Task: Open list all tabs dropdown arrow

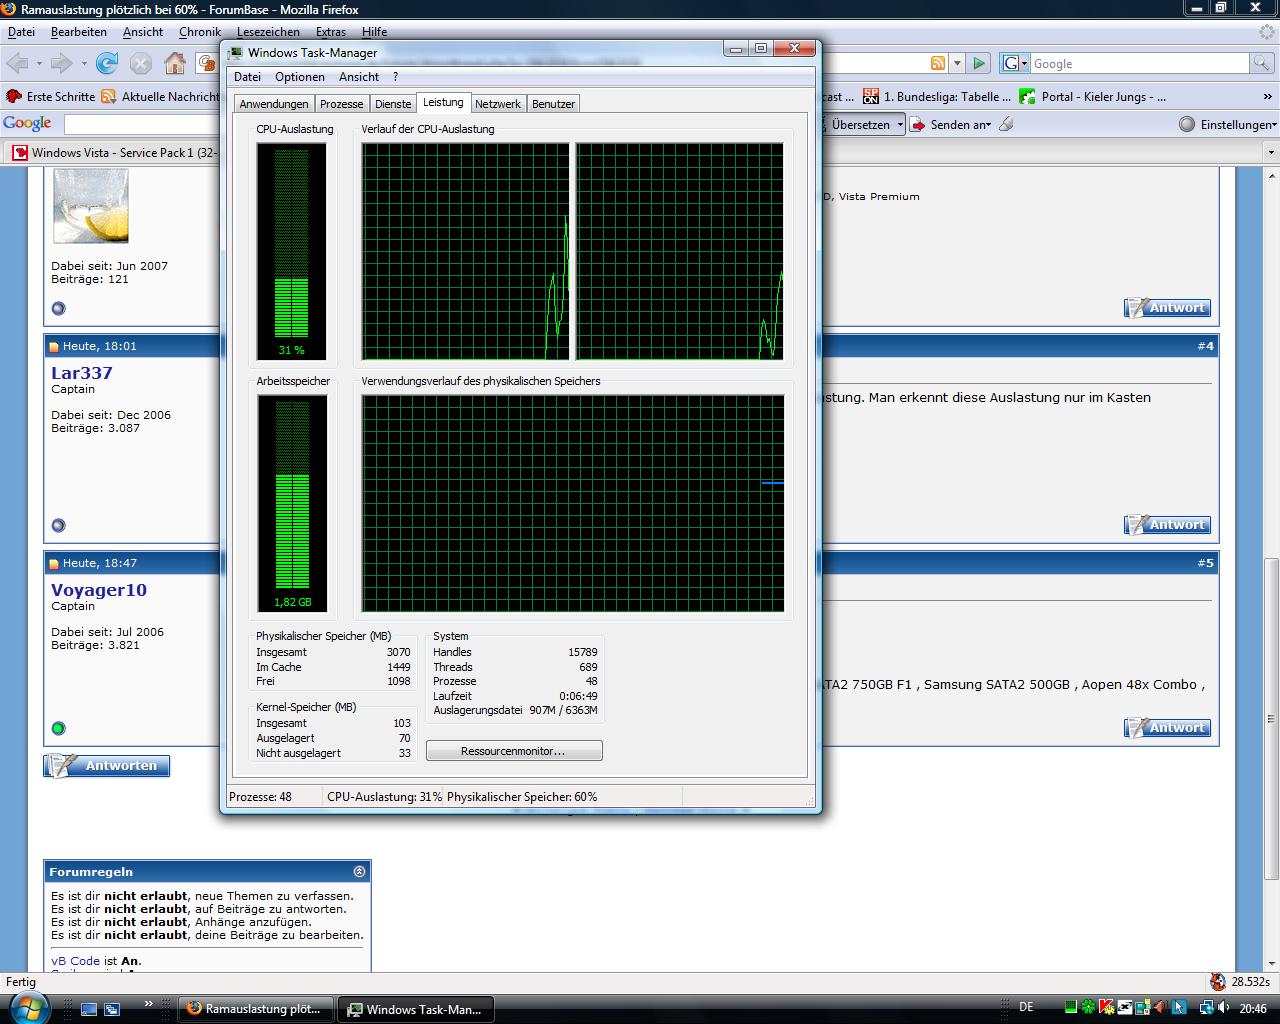Action: (x=1271, y=153)
